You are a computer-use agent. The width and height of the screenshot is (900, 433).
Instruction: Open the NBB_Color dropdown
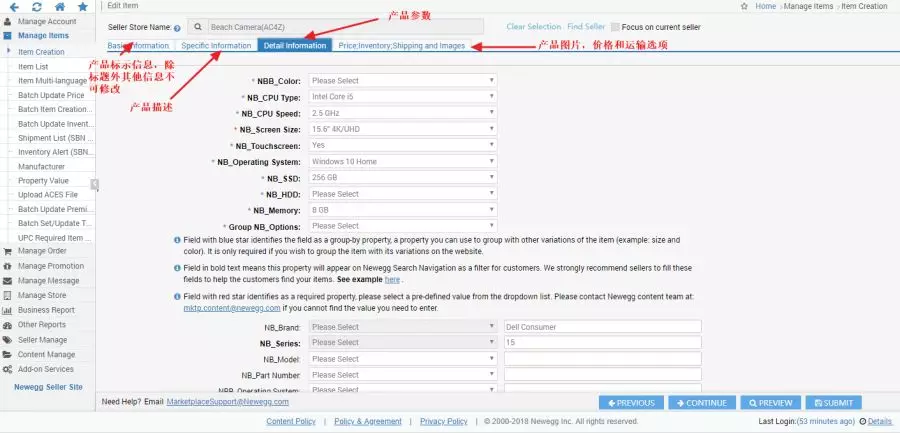click(402, 80)
